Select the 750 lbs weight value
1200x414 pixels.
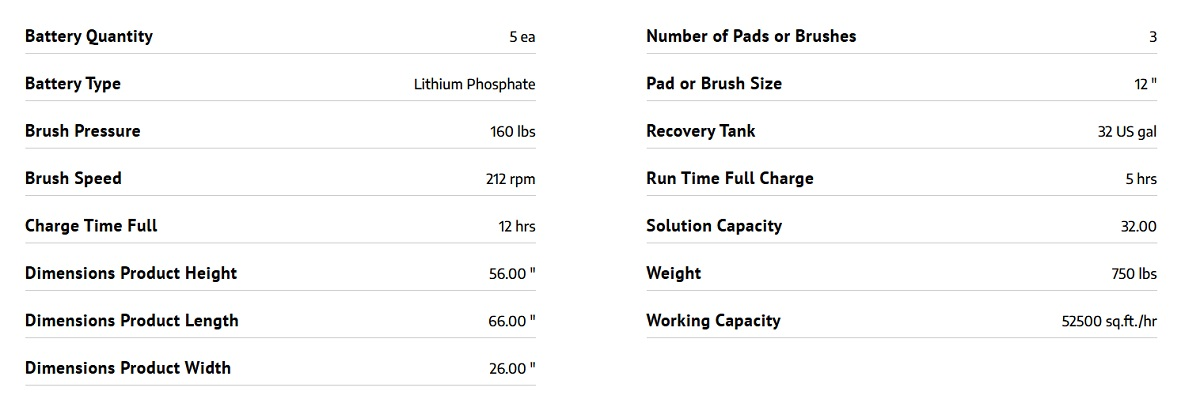tap(1133, 274)
